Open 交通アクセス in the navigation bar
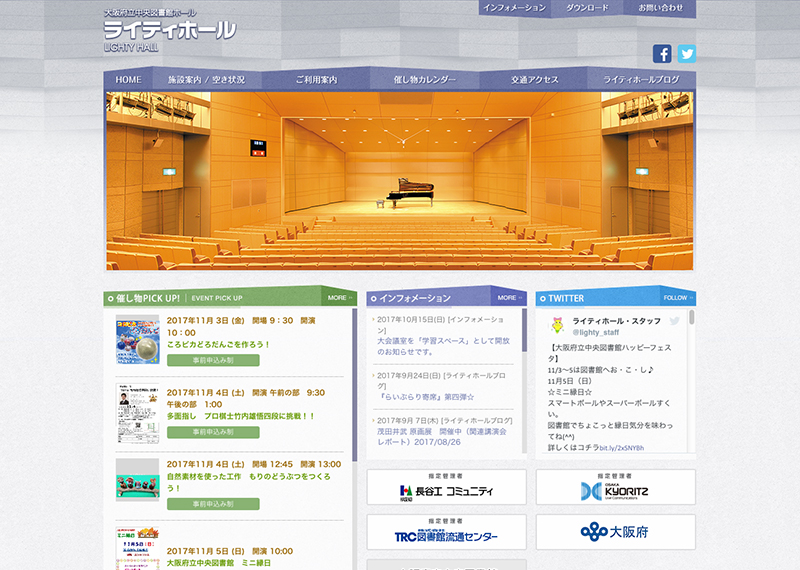This screenshot has height=570, width=800. [534, 79]
